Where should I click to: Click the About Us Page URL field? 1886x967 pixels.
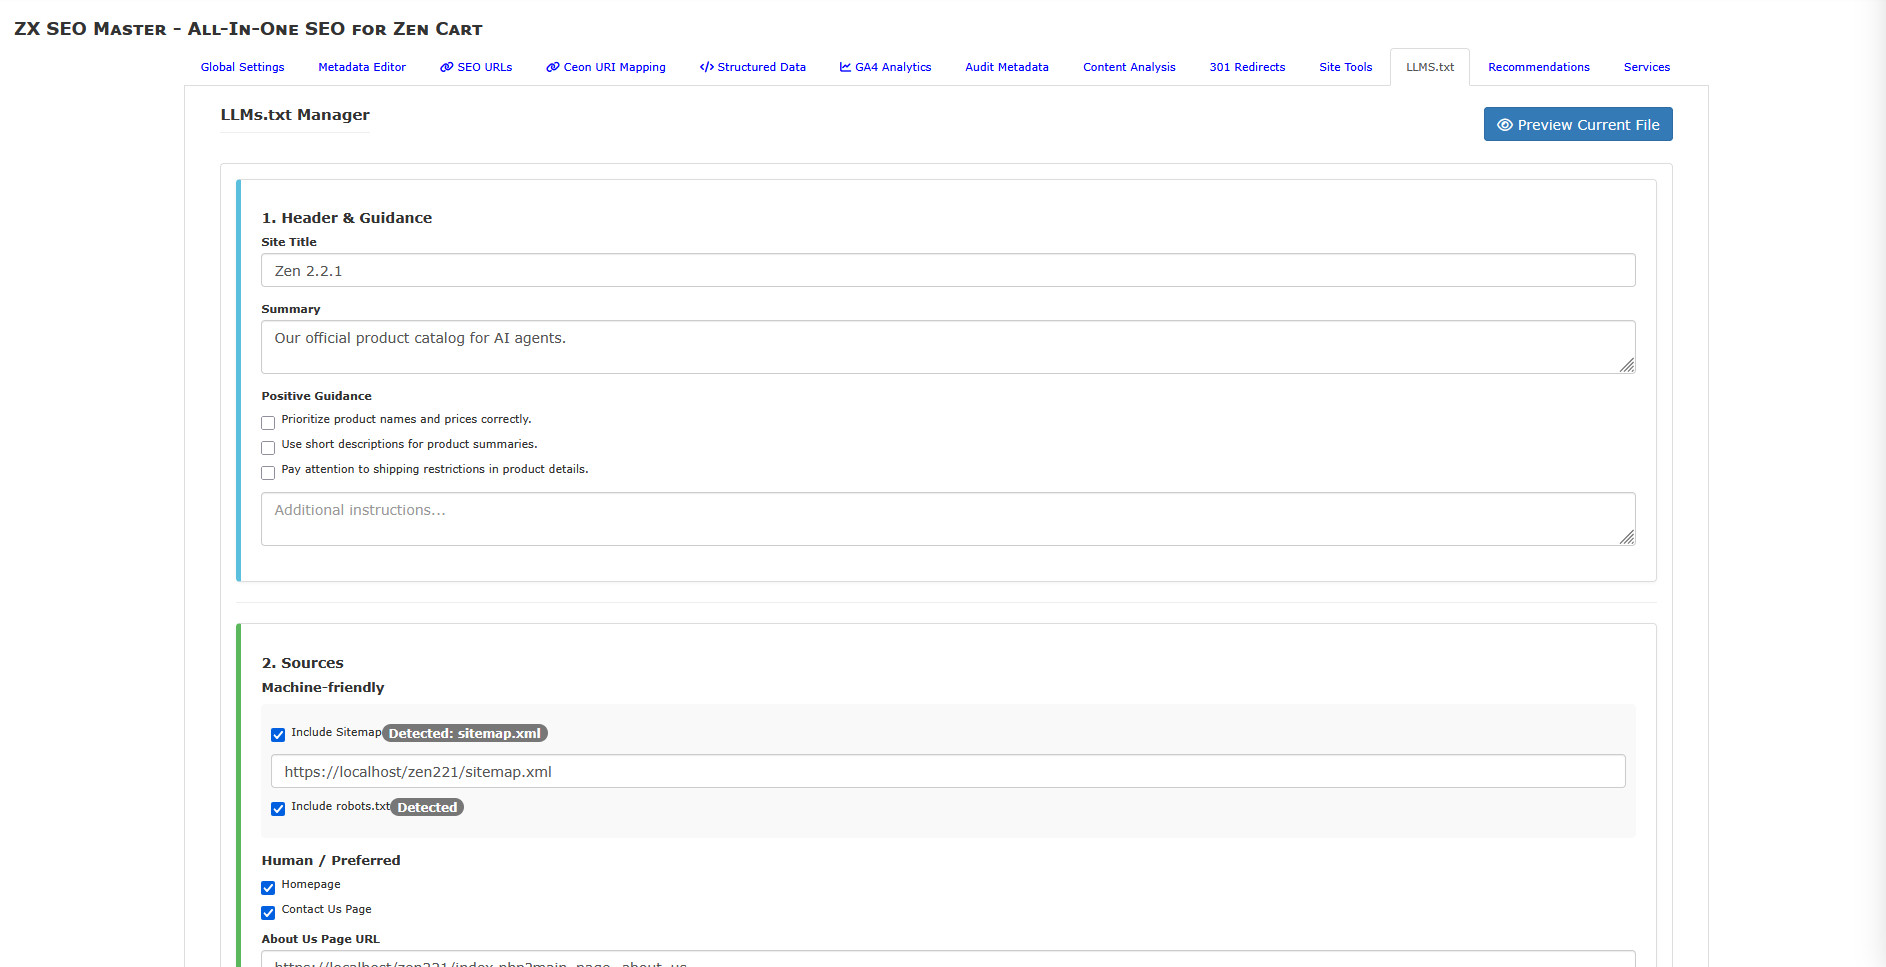point(948,958)
